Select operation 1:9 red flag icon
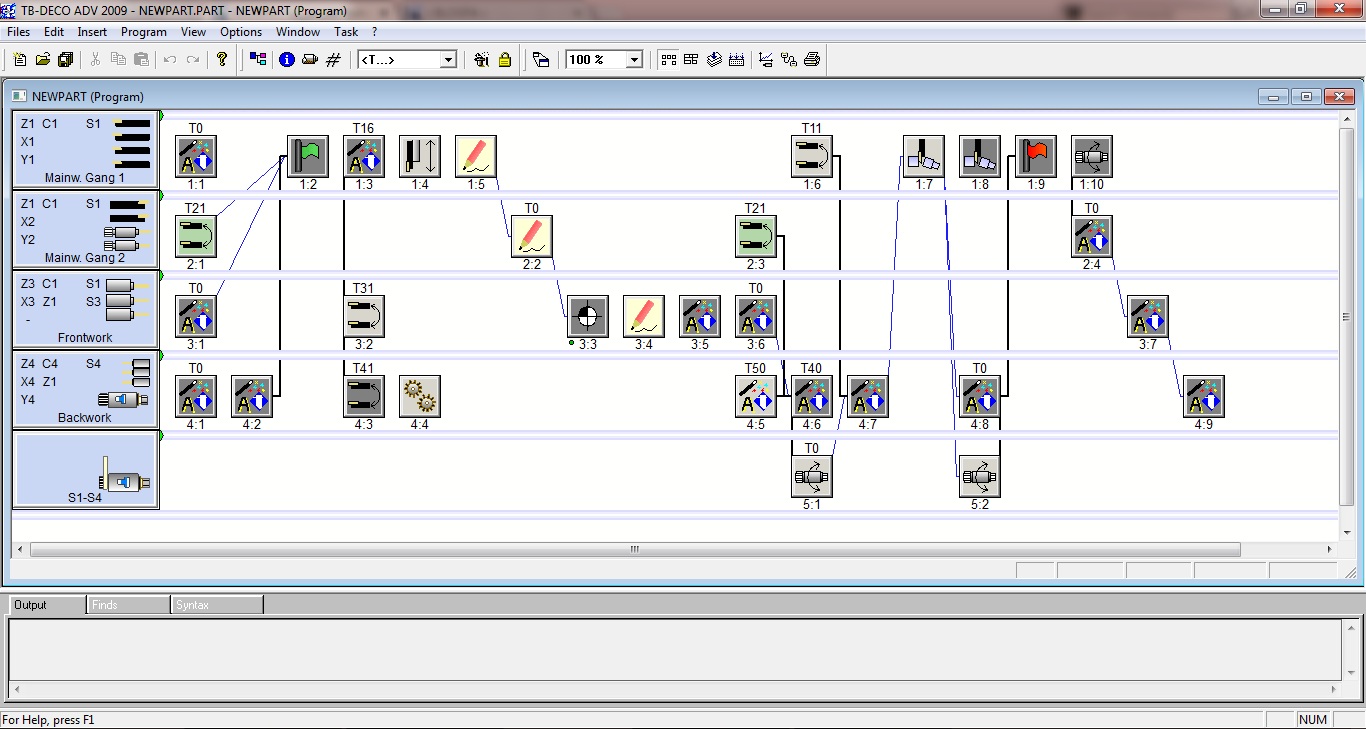Viewport: 1366px width, 729px height. [x=1036, y=157]
